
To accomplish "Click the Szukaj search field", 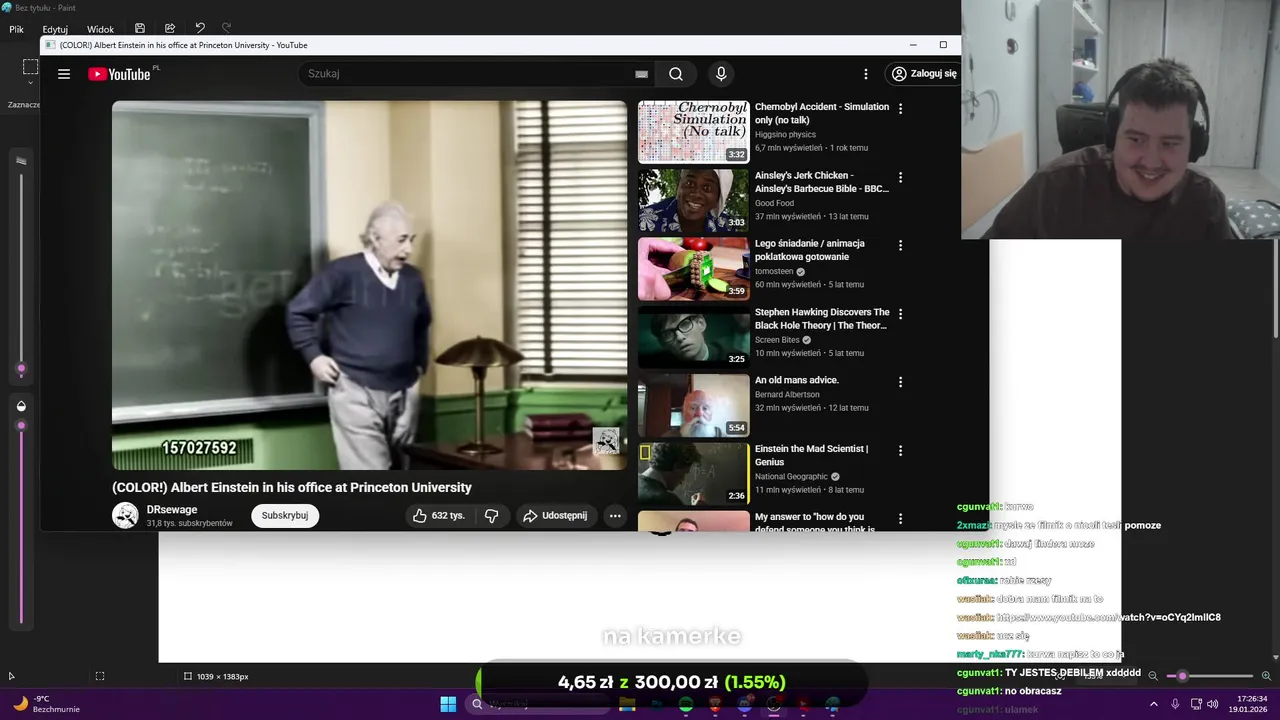I will (x=465, y=74).
